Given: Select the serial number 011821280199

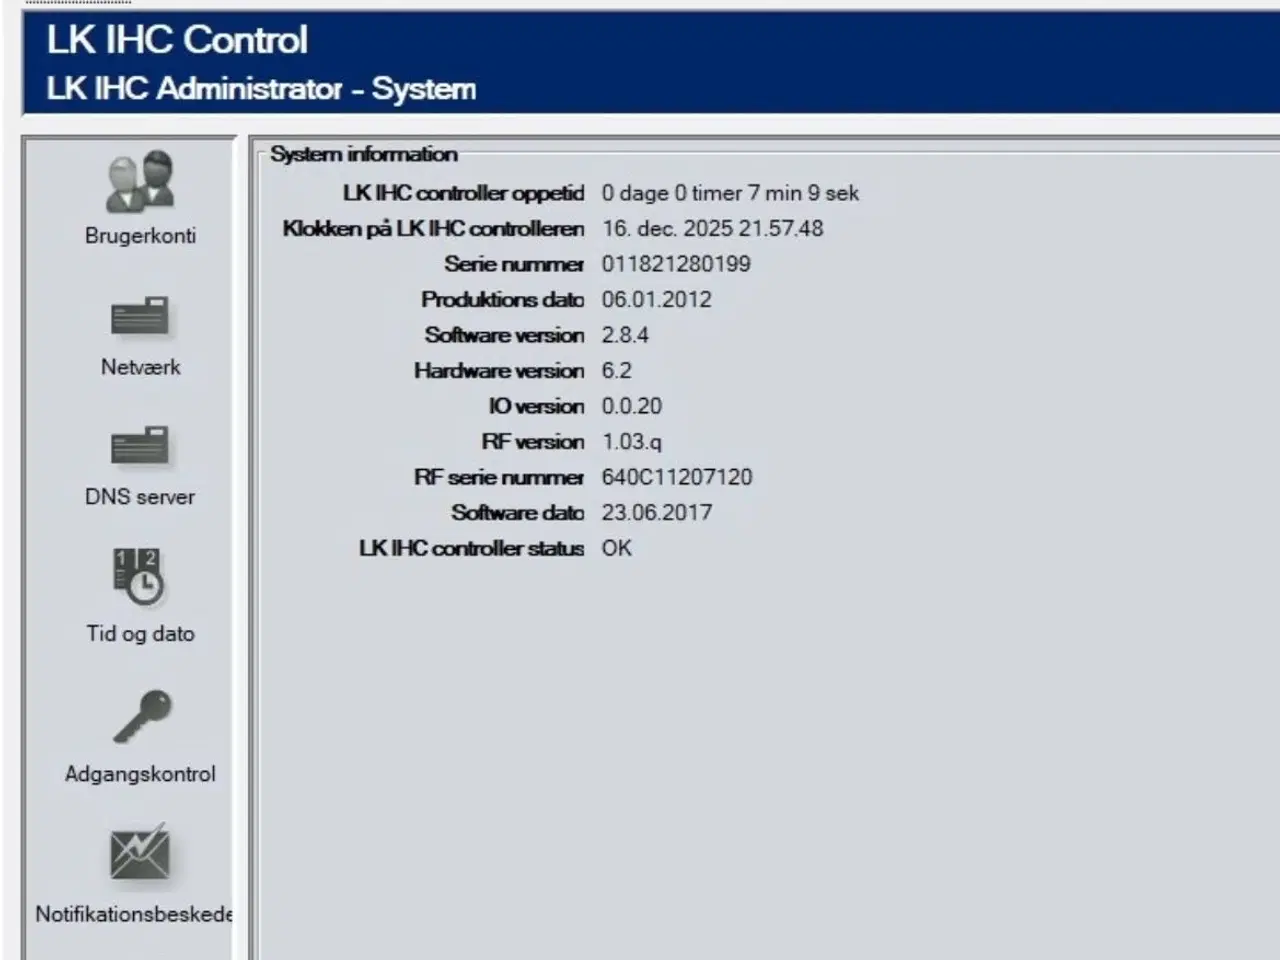Looking at the screenshot, I should pyautogui.click(x=675, y=264).
